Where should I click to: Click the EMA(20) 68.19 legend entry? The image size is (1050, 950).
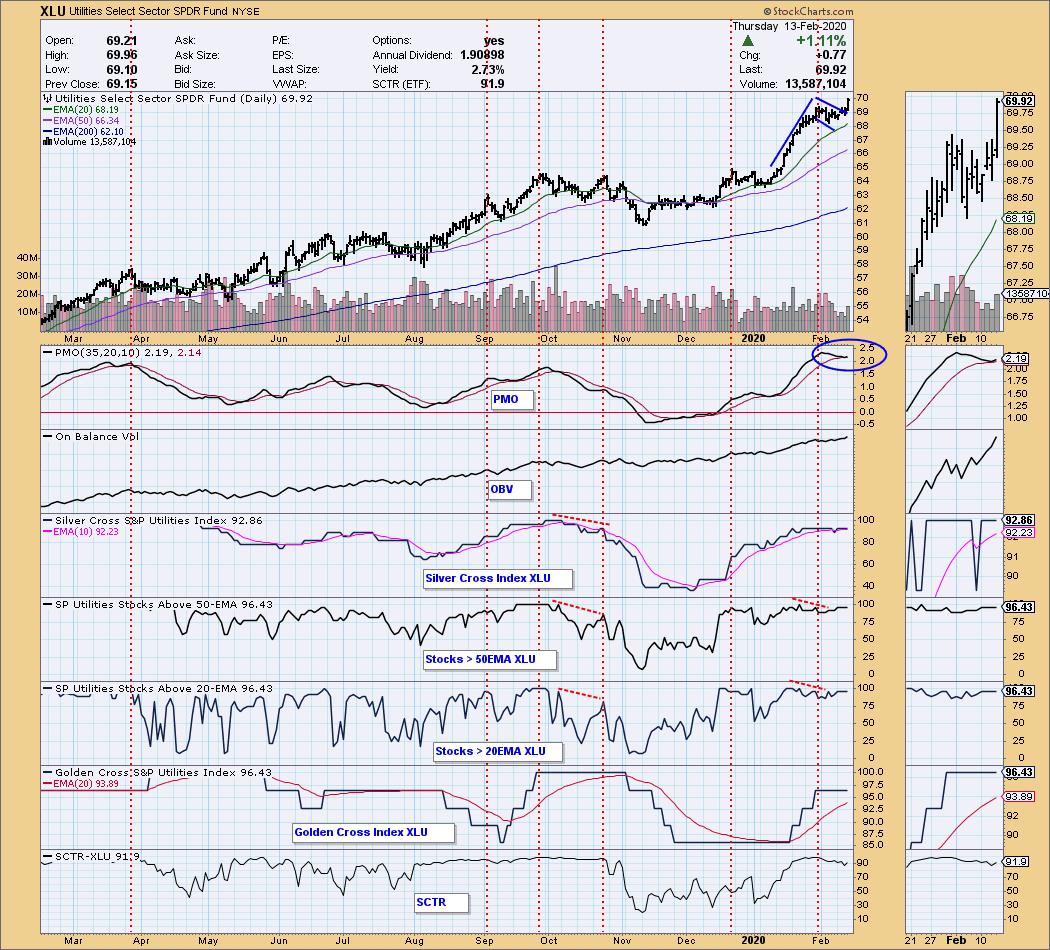(81, 110)
